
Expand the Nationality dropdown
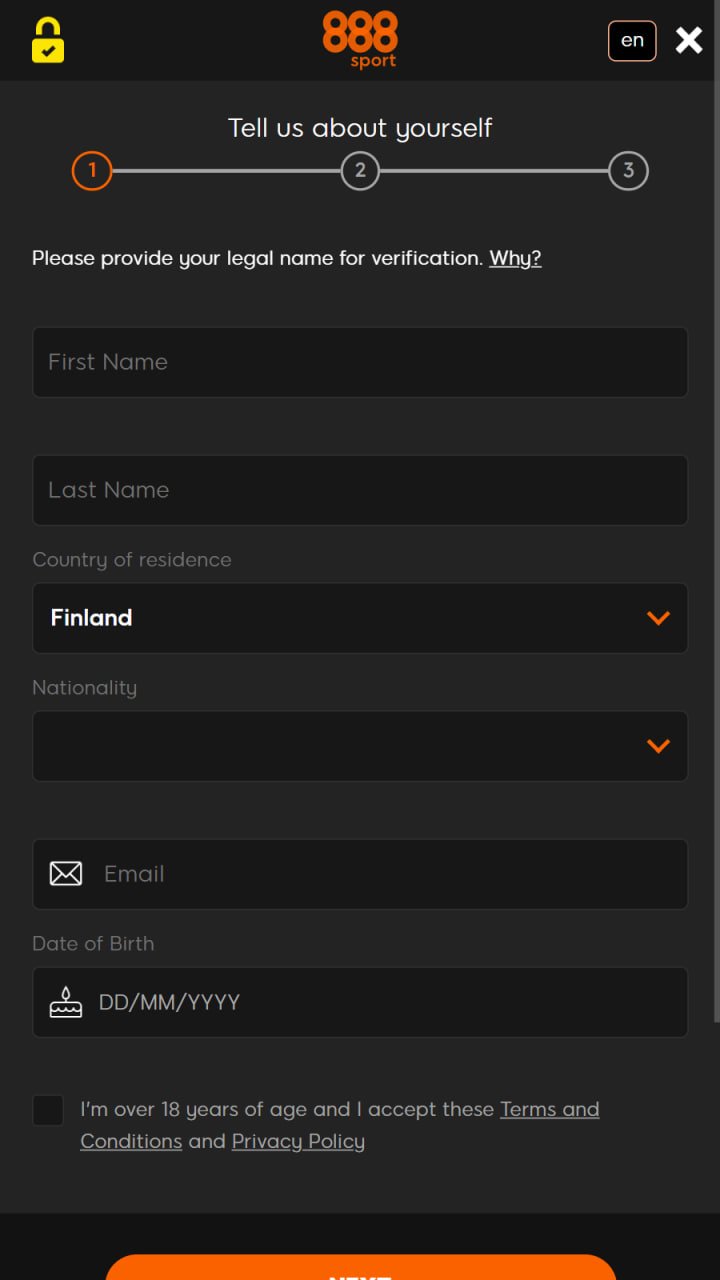pos(360,746)
